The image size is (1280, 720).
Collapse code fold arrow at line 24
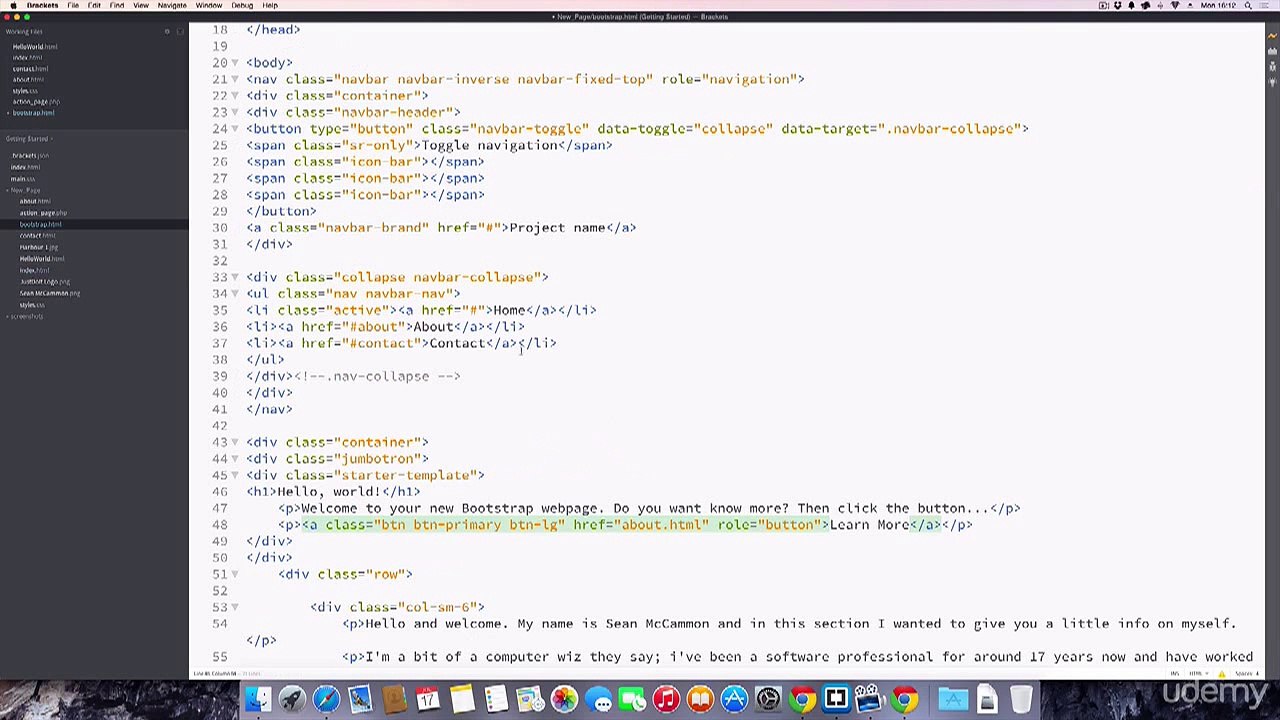tap(235, 129)
